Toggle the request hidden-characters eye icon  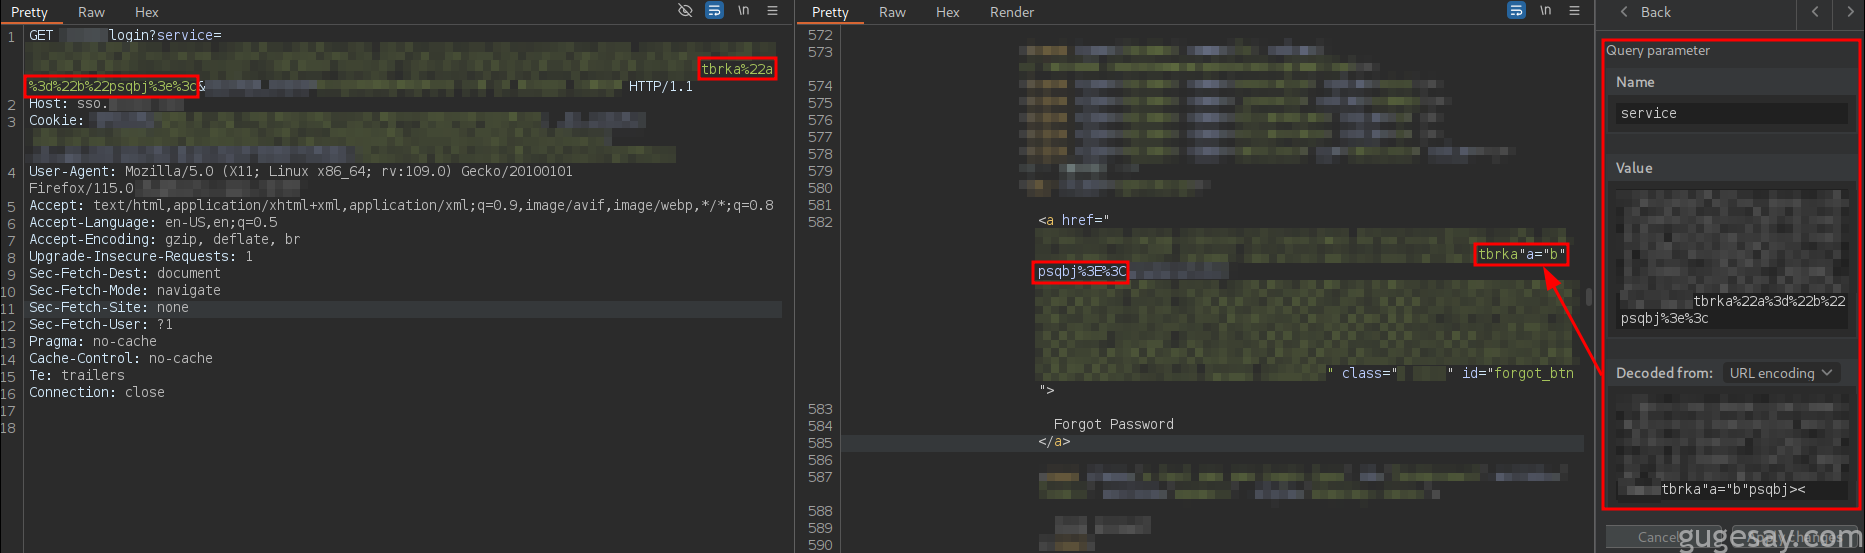pyautogui.click(x=685, y=11)
